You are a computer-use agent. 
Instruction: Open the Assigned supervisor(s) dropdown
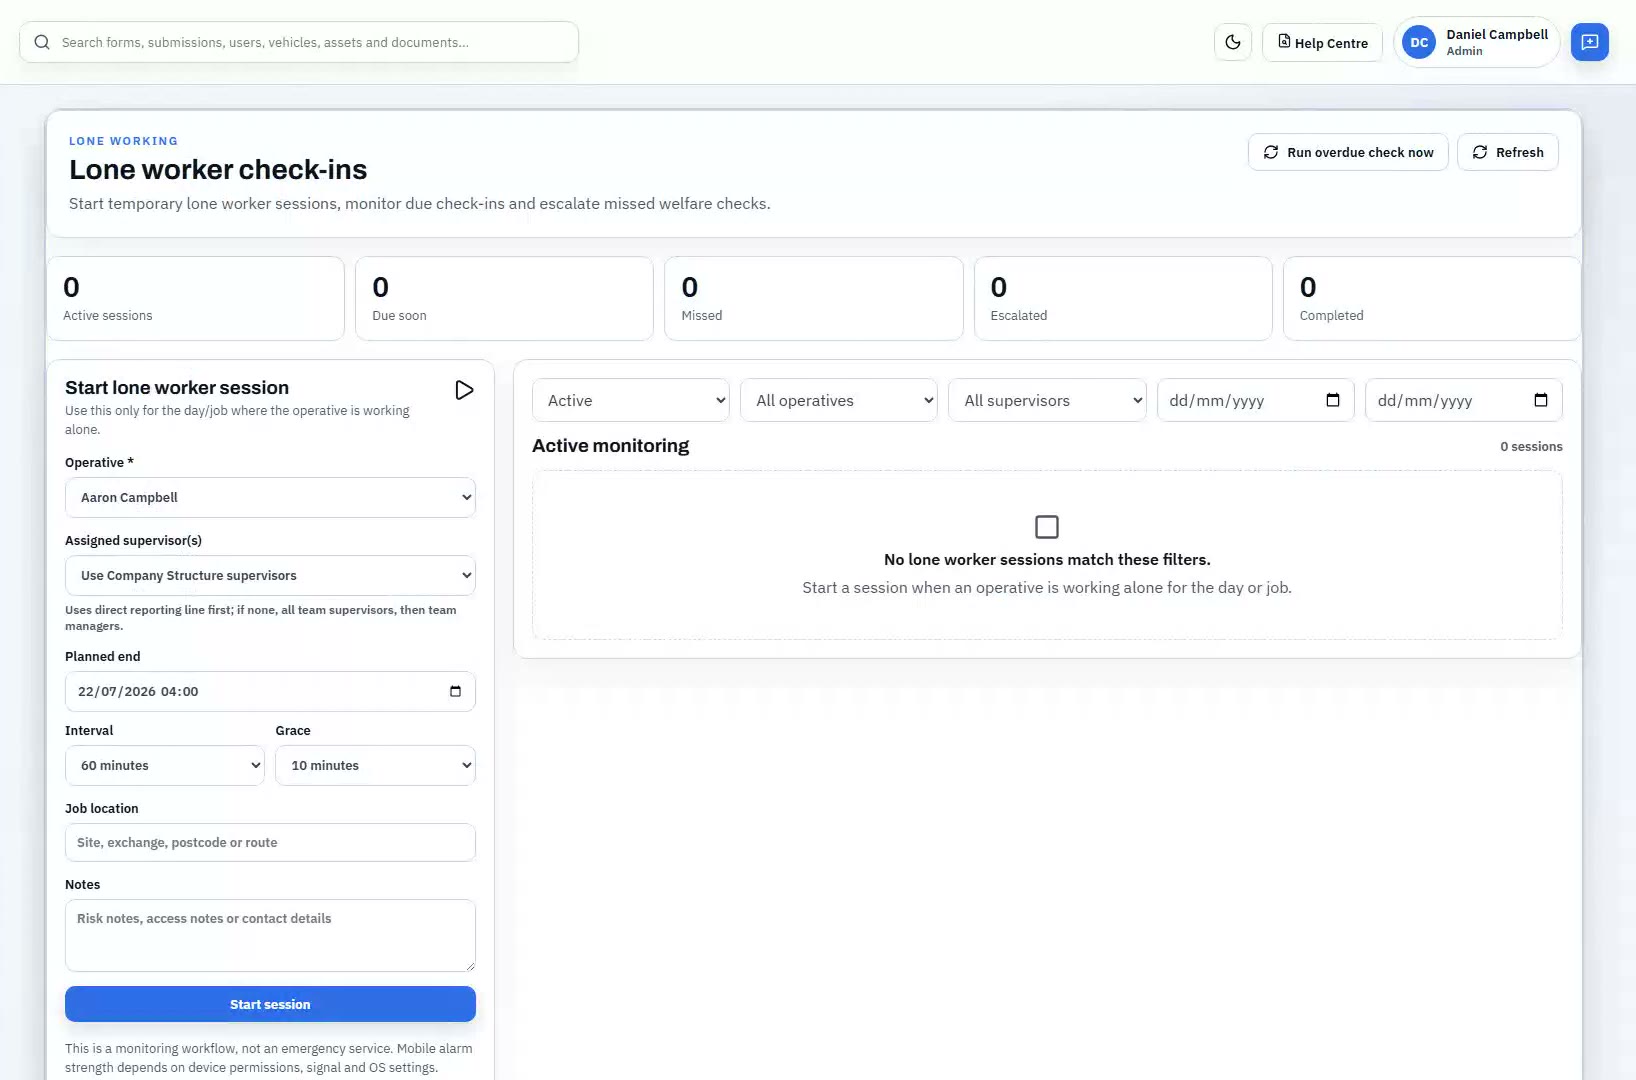click(270, 575)
